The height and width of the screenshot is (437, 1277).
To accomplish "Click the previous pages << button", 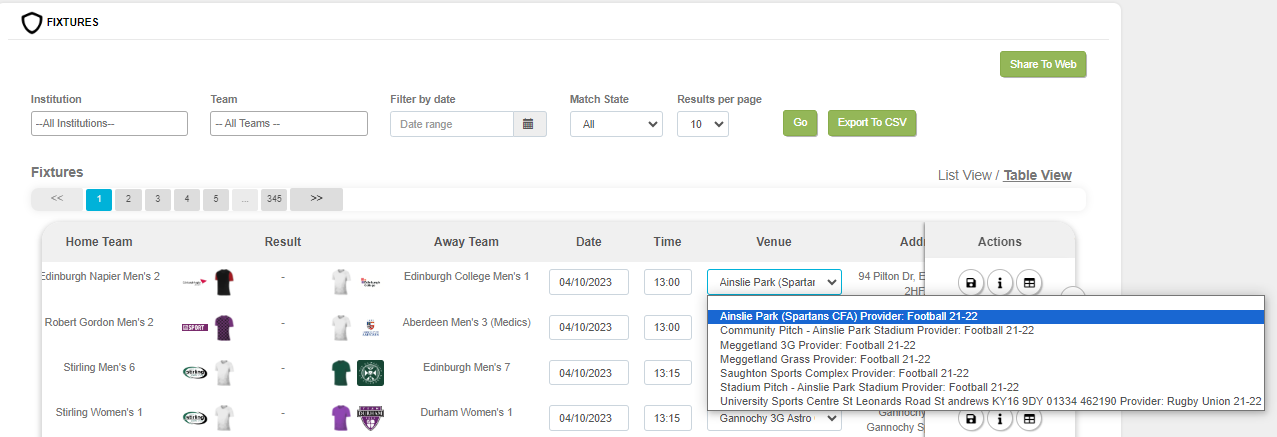I will (57, 199).
